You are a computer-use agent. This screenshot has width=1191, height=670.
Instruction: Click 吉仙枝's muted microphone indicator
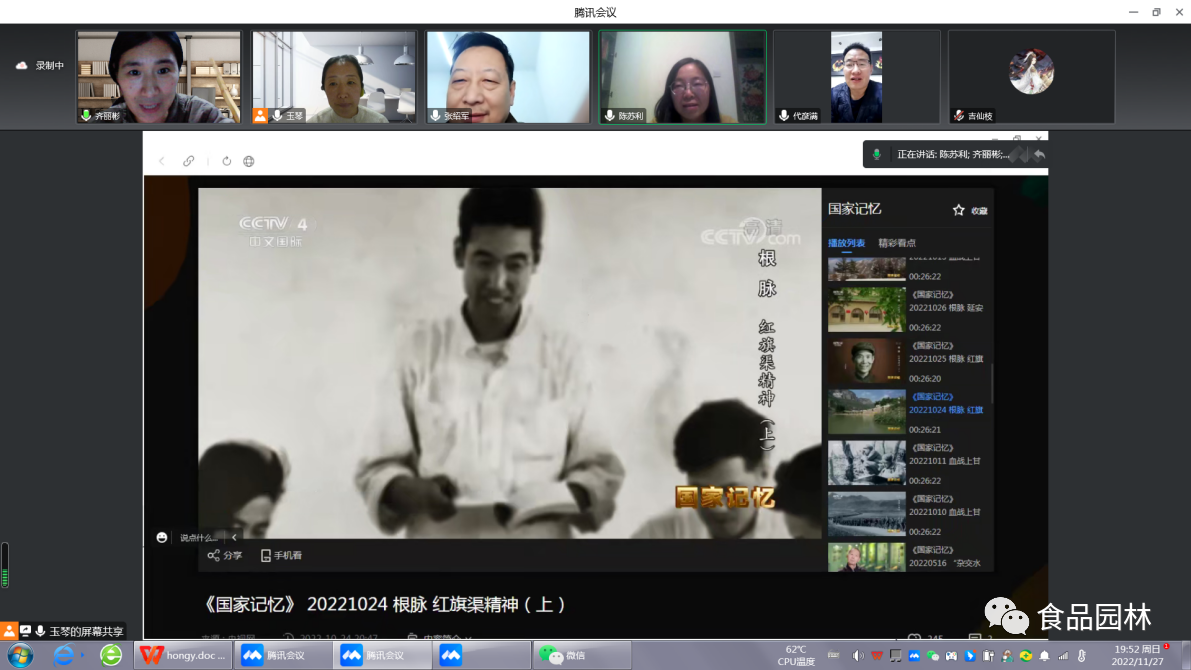click(959, 115)
